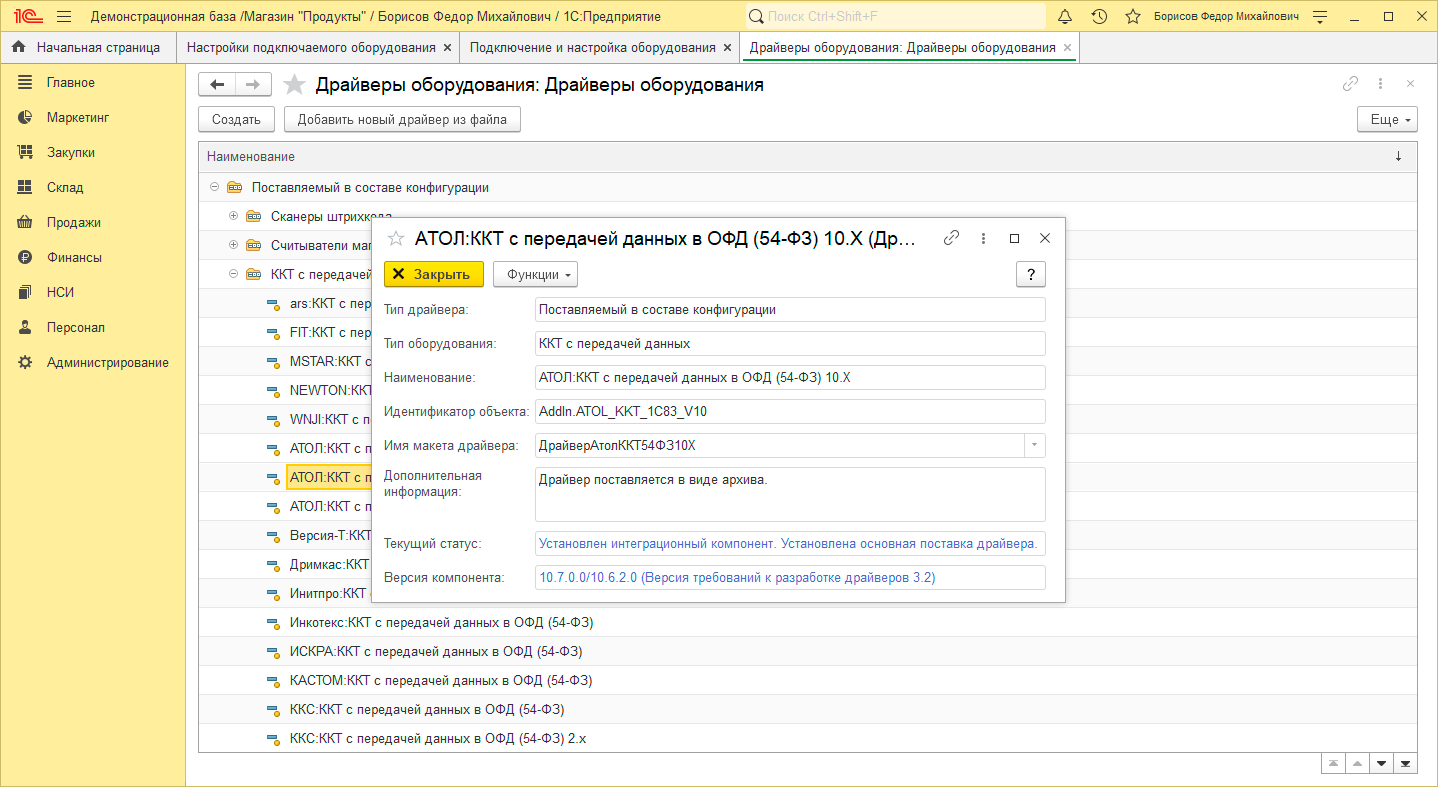Switch to 'Настройки подключаемого оборудования' tab

pos(311,48)
